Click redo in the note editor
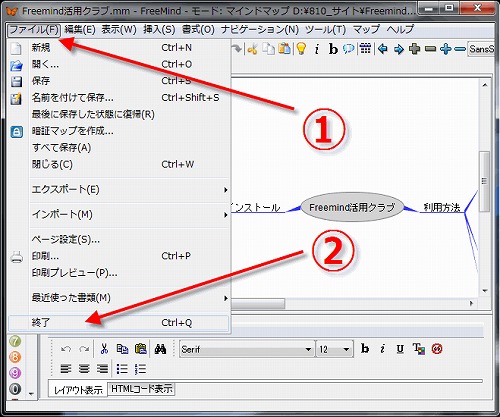 tap(84, 349)
